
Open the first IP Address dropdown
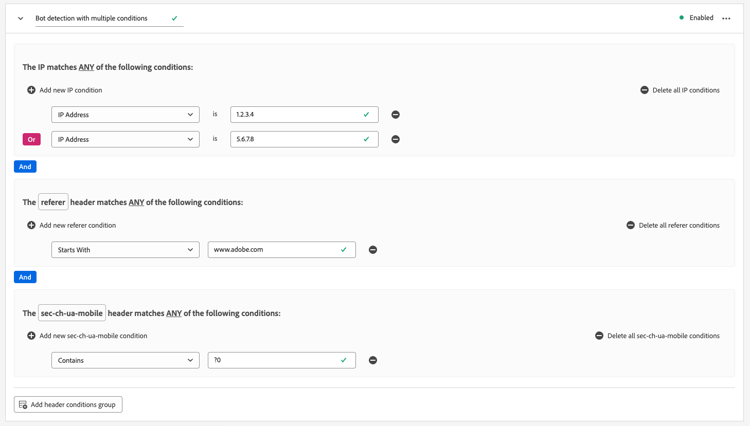(125, 115)
